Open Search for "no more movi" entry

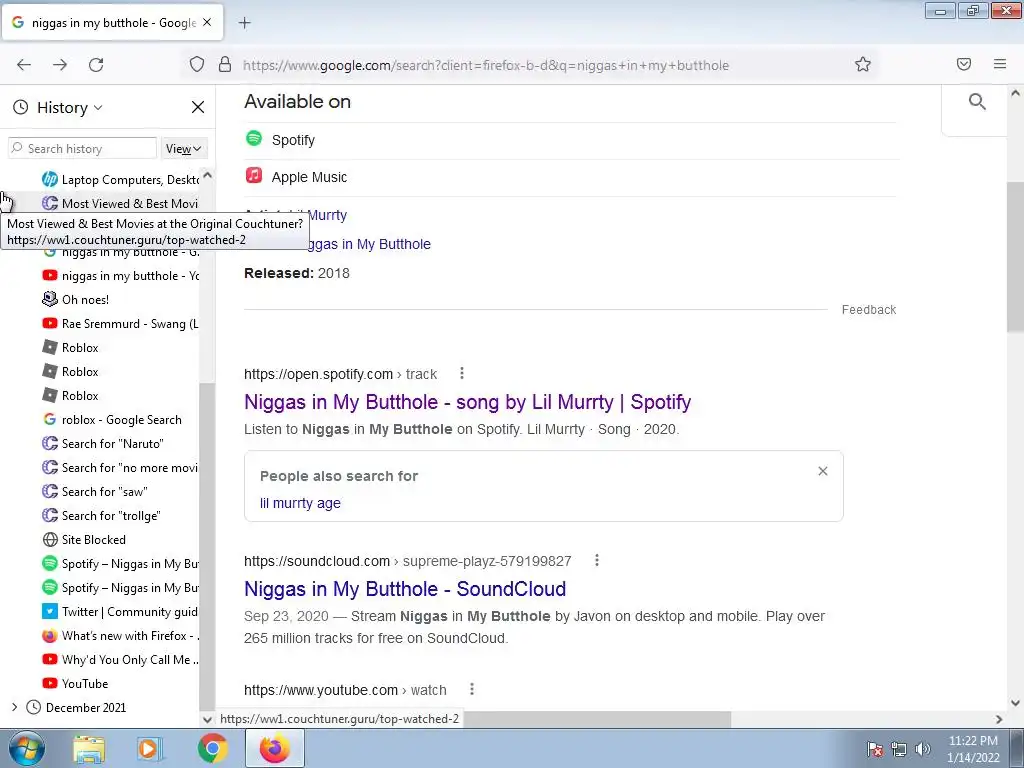(120, 468)
